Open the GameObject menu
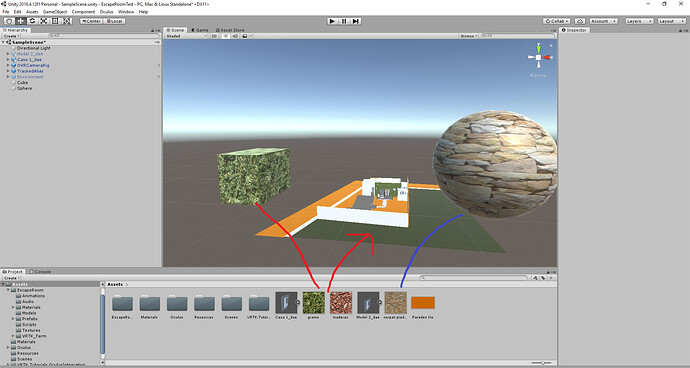 tap(55, 12)
